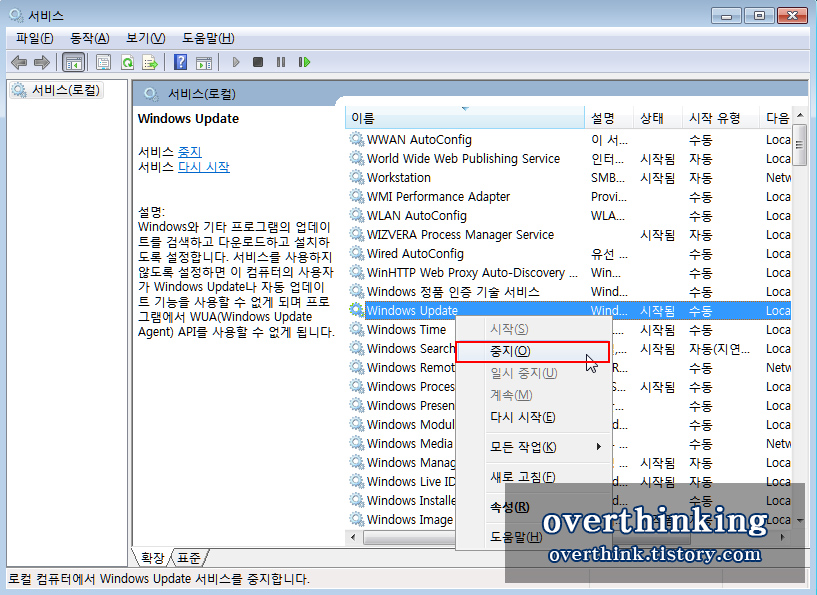
Task: Click the vertical scrollbar up arrow
Action: click(800, 116)
